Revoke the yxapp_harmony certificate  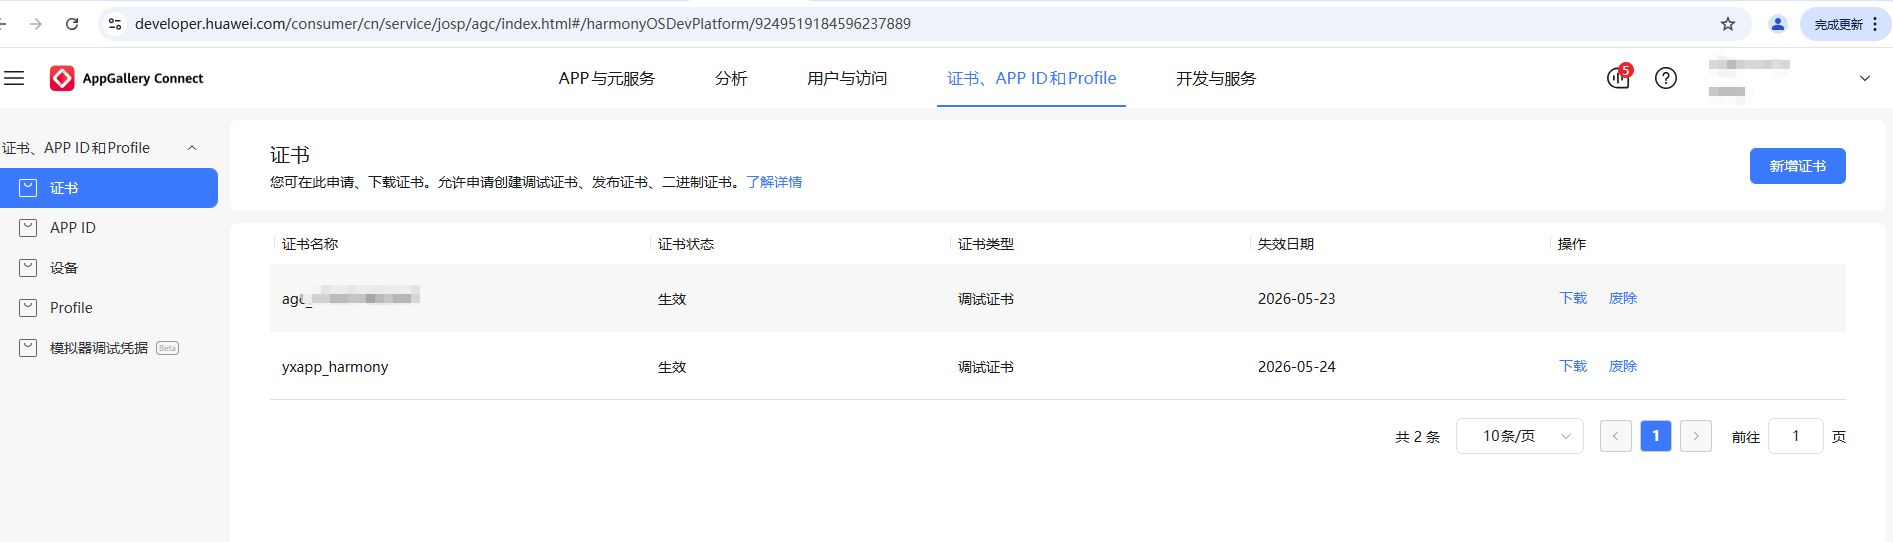[1623, 366]
